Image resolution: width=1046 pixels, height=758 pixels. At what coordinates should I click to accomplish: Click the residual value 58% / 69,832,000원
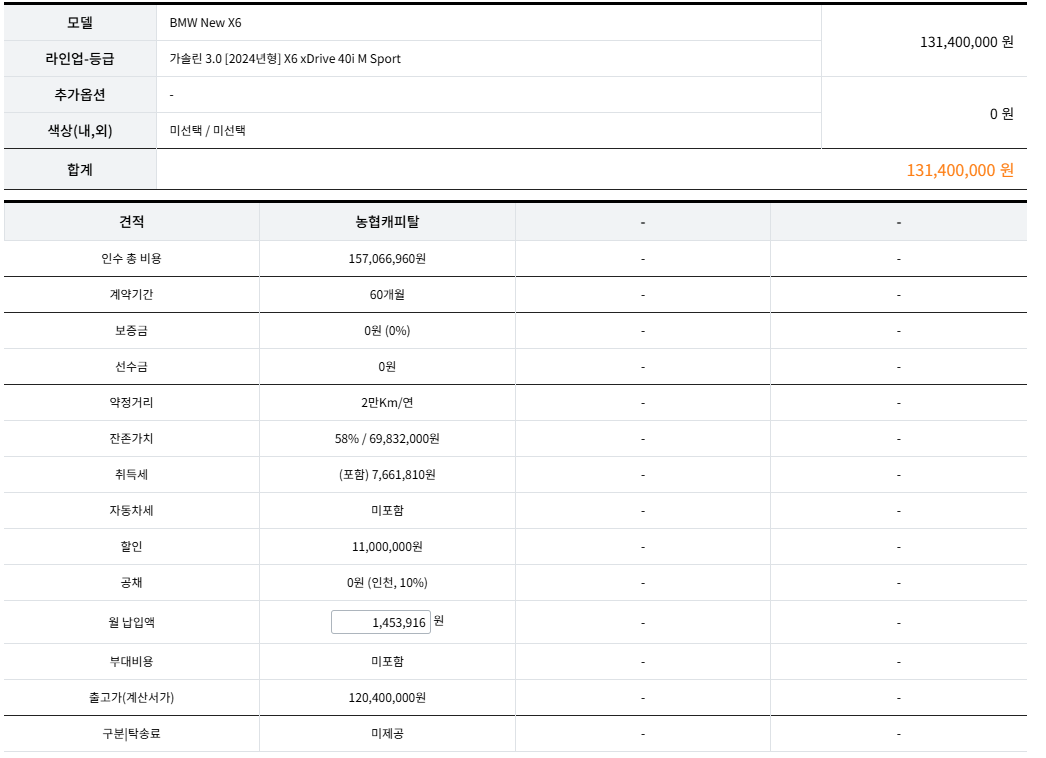(x=387, y=439)
